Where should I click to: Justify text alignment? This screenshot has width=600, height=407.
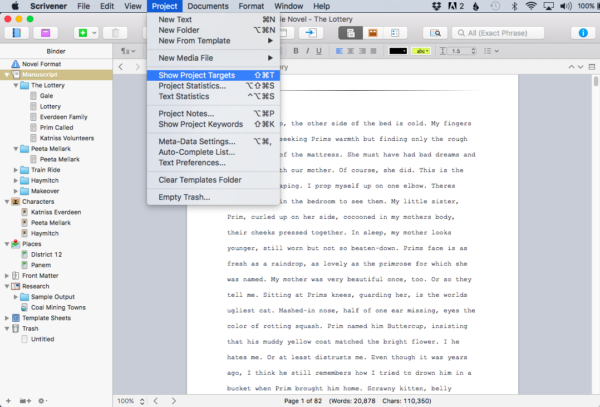click(x=373, y=51)
